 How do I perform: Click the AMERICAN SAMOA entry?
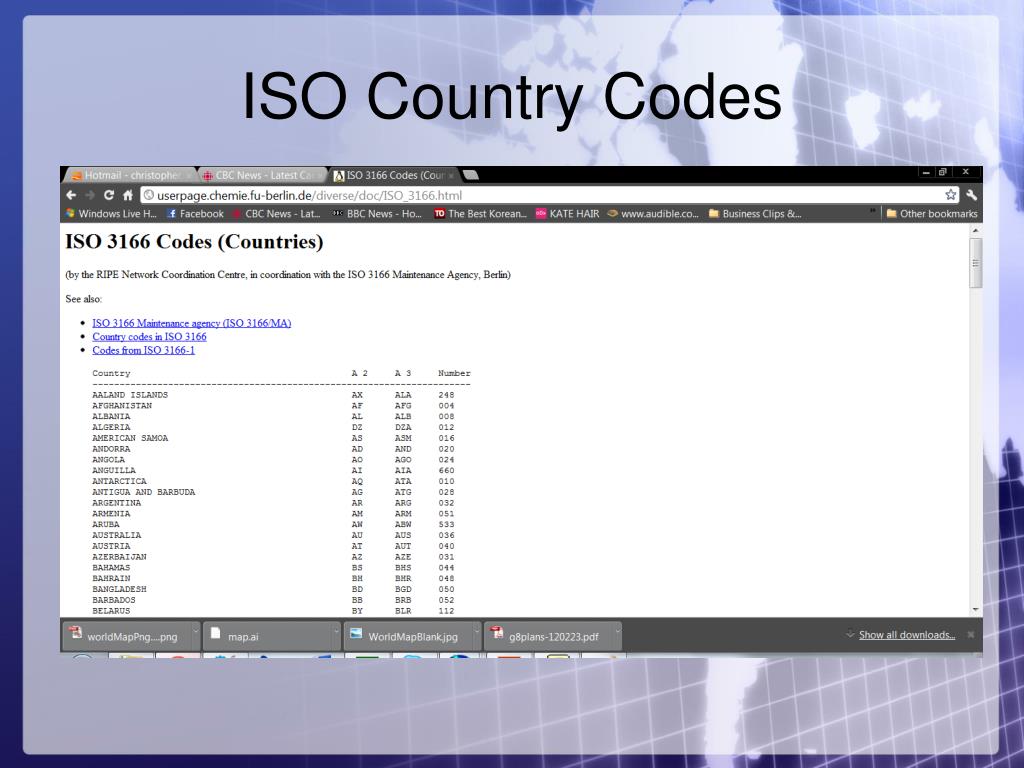[130, 438]
